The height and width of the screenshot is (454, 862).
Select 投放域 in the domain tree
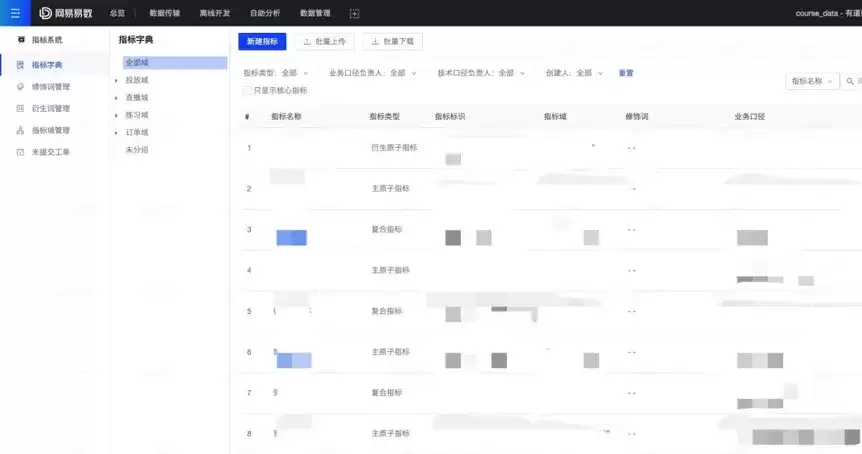pos(137,80)
